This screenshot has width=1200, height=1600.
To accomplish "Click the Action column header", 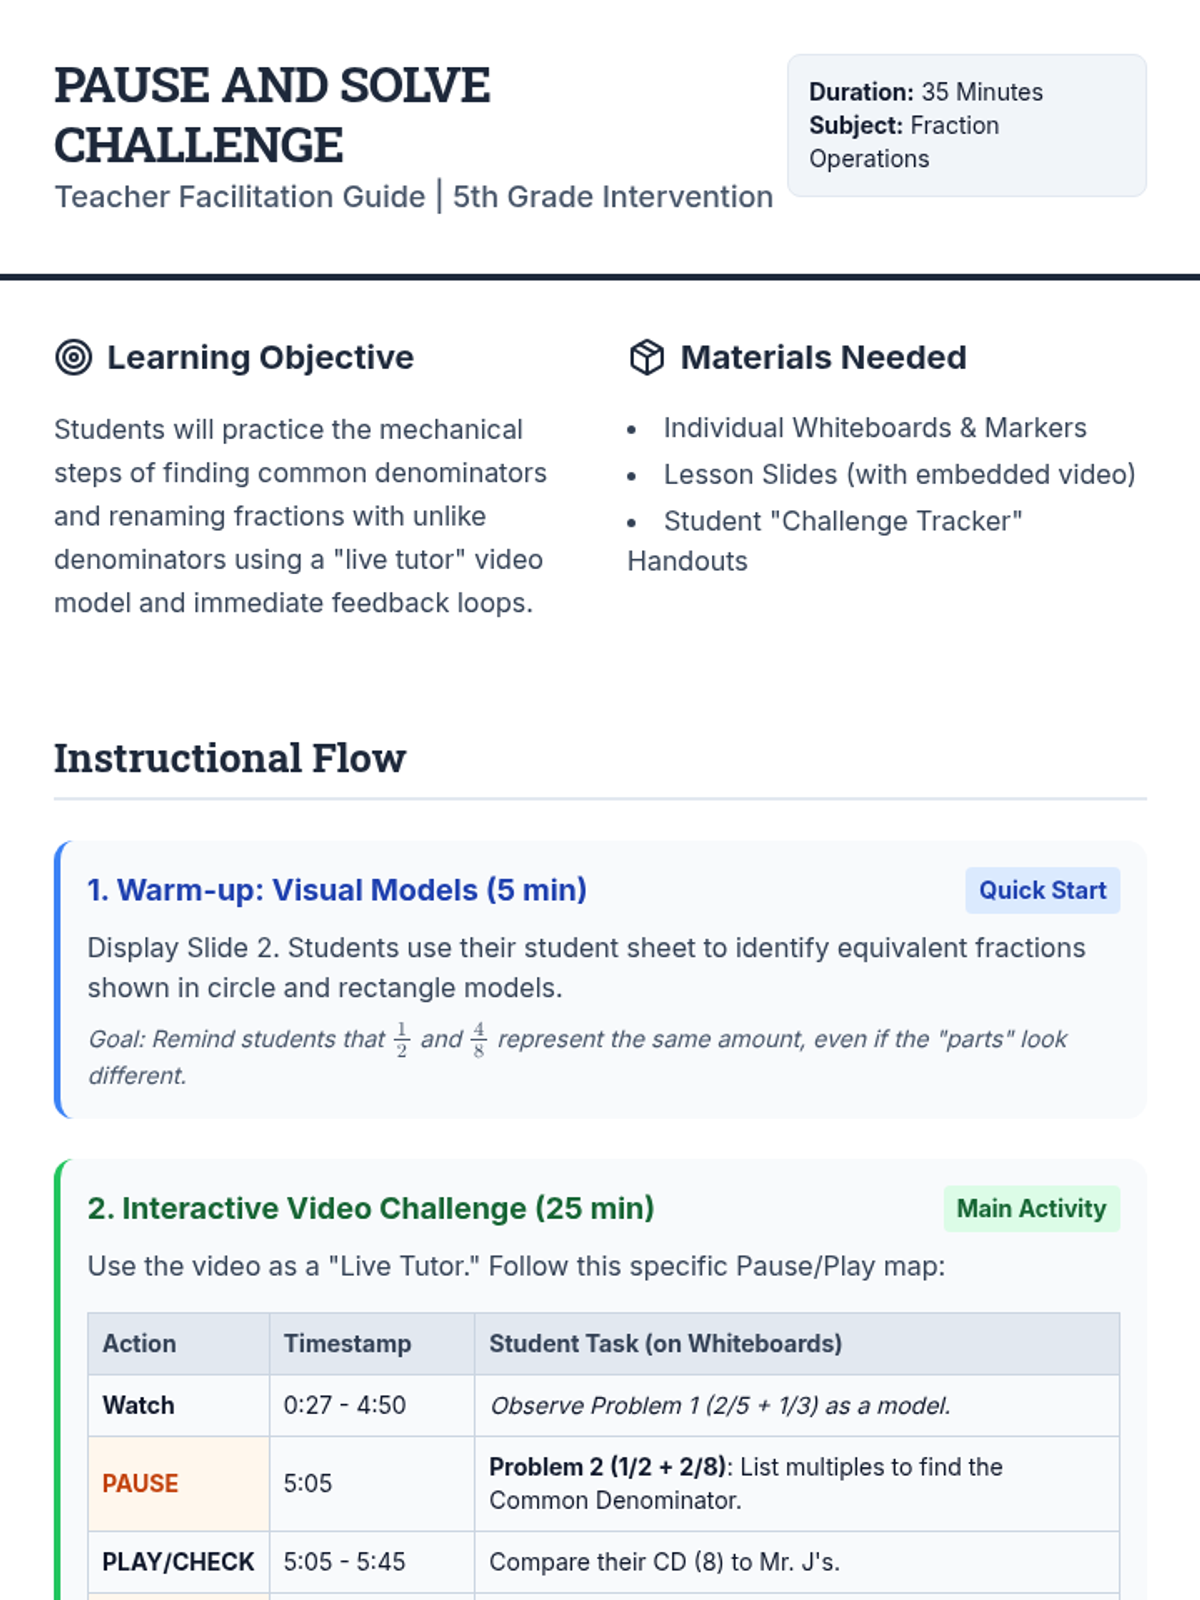I will point(139,1343).
